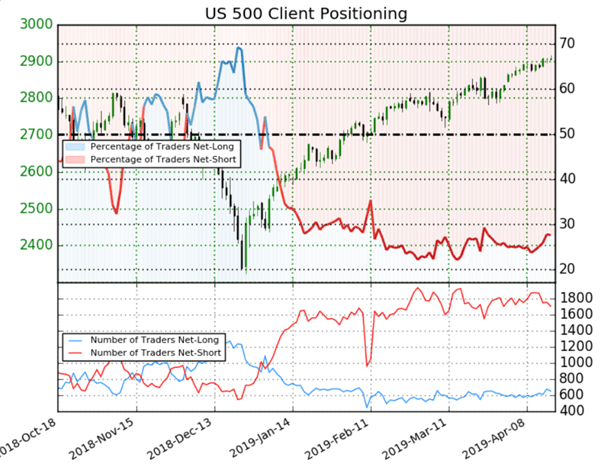The width and height of the screenshot is (602, 470).
Task: Select the 2019-Apr-08 date label
Action: click(x=494, y=439)
